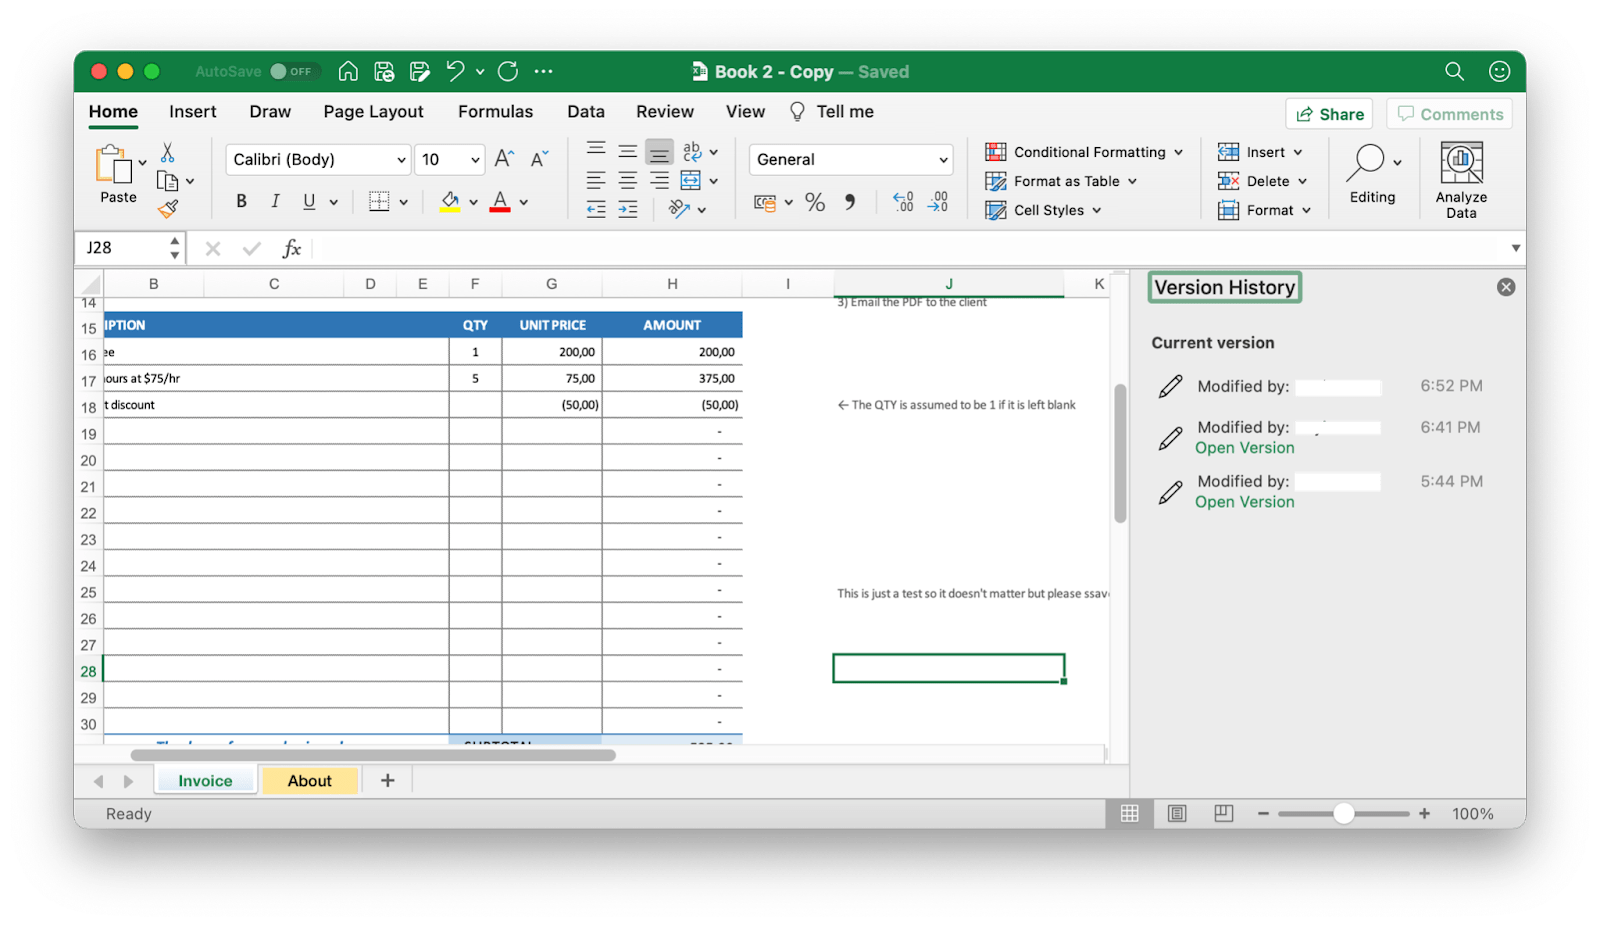Viewport: 1600px width, 926px height.
Task: Expand Format as Table menu
Action: pyautogui.click(x=1061, y=181)
